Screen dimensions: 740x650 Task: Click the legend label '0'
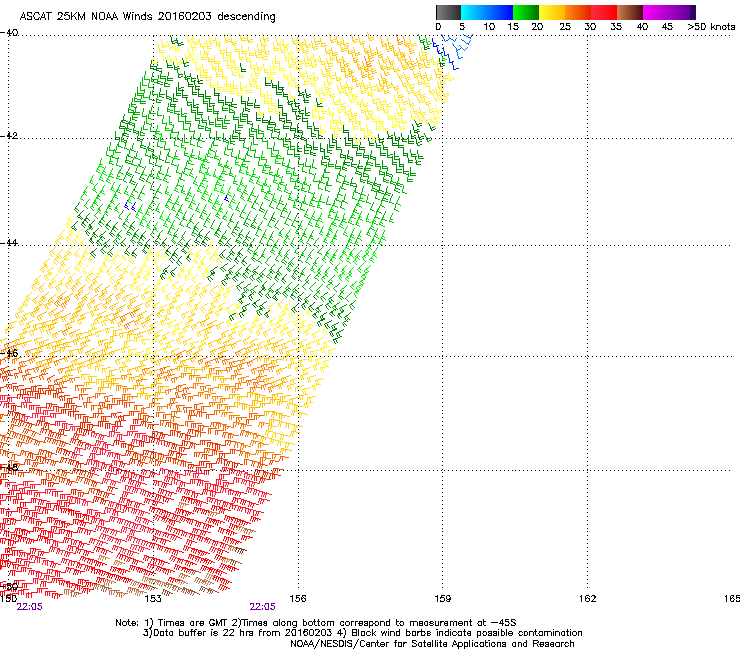pos(438,27)
